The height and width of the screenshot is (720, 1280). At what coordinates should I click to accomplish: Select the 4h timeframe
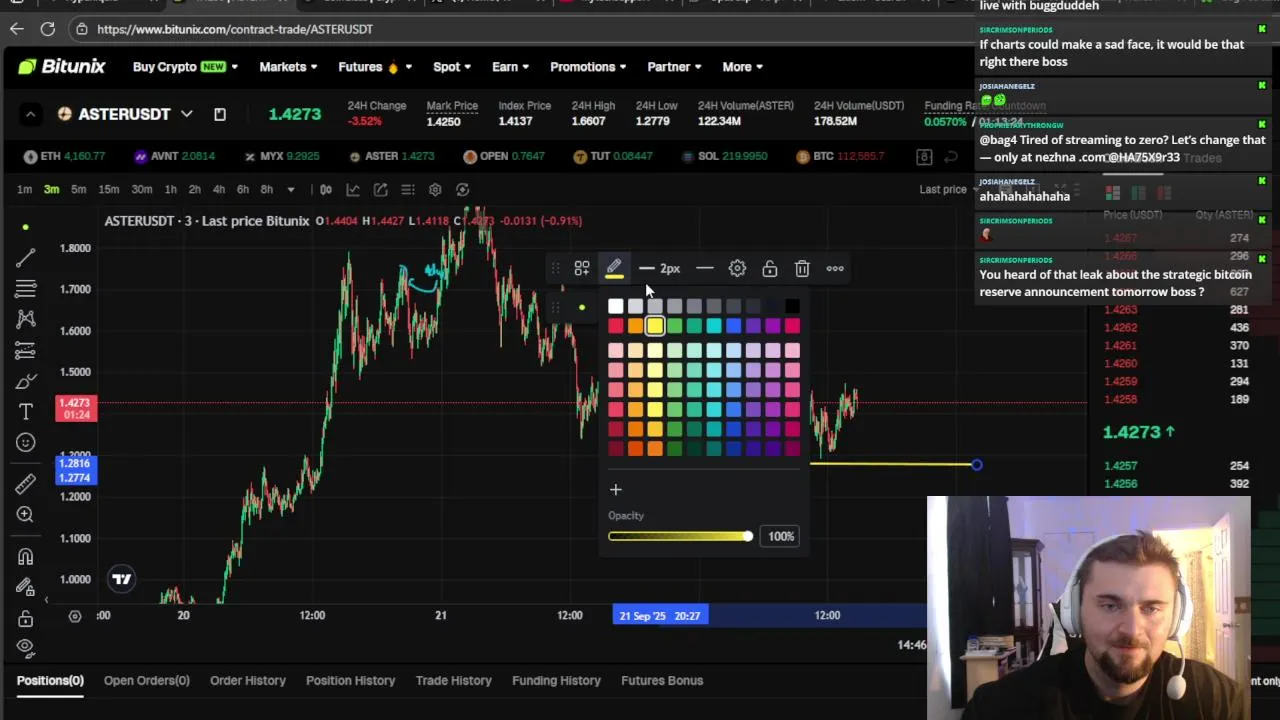pos(218,189)
